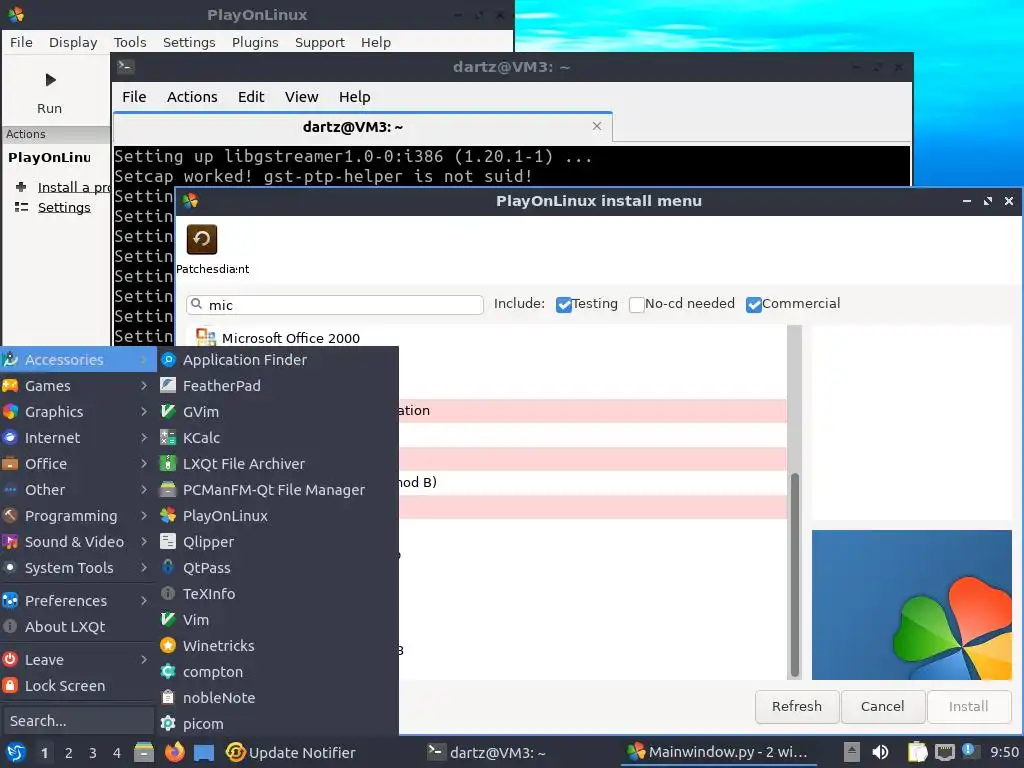Click the Refresh button
The height and width of the screenshot is (768, 1024).
797,707
